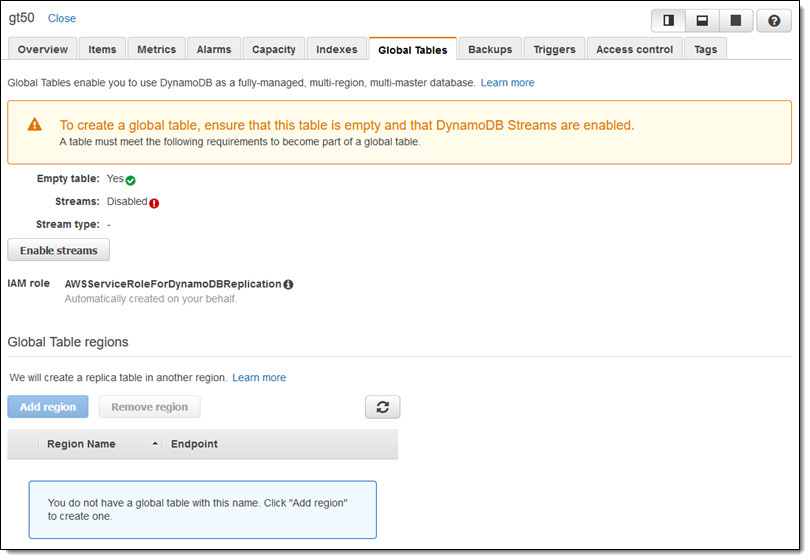Open the Metrics tab
The image size is (810, 560).
coord(157,50)
